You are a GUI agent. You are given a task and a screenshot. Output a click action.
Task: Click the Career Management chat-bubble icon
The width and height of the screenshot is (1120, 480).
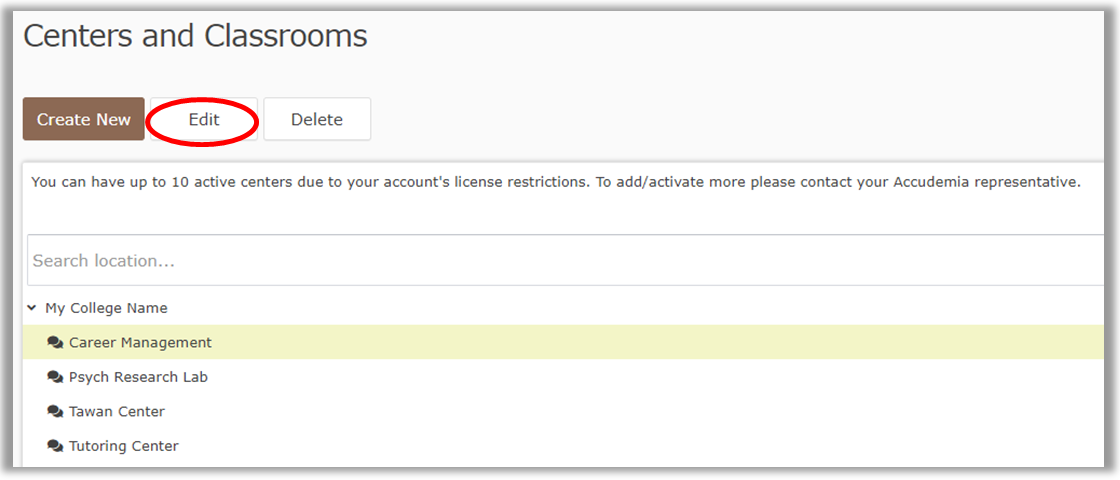tap(55, 342)
